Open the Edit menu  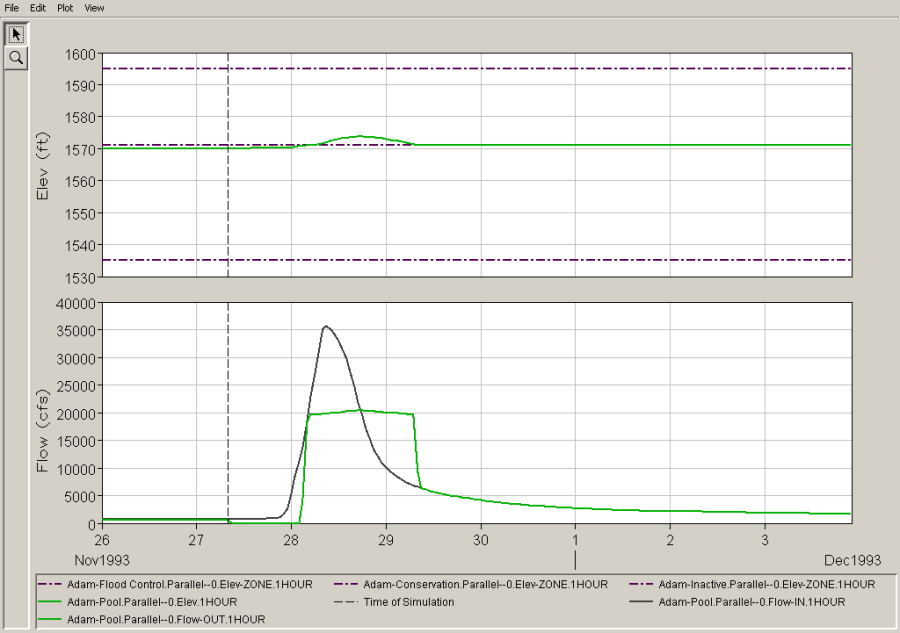(38, 8)
